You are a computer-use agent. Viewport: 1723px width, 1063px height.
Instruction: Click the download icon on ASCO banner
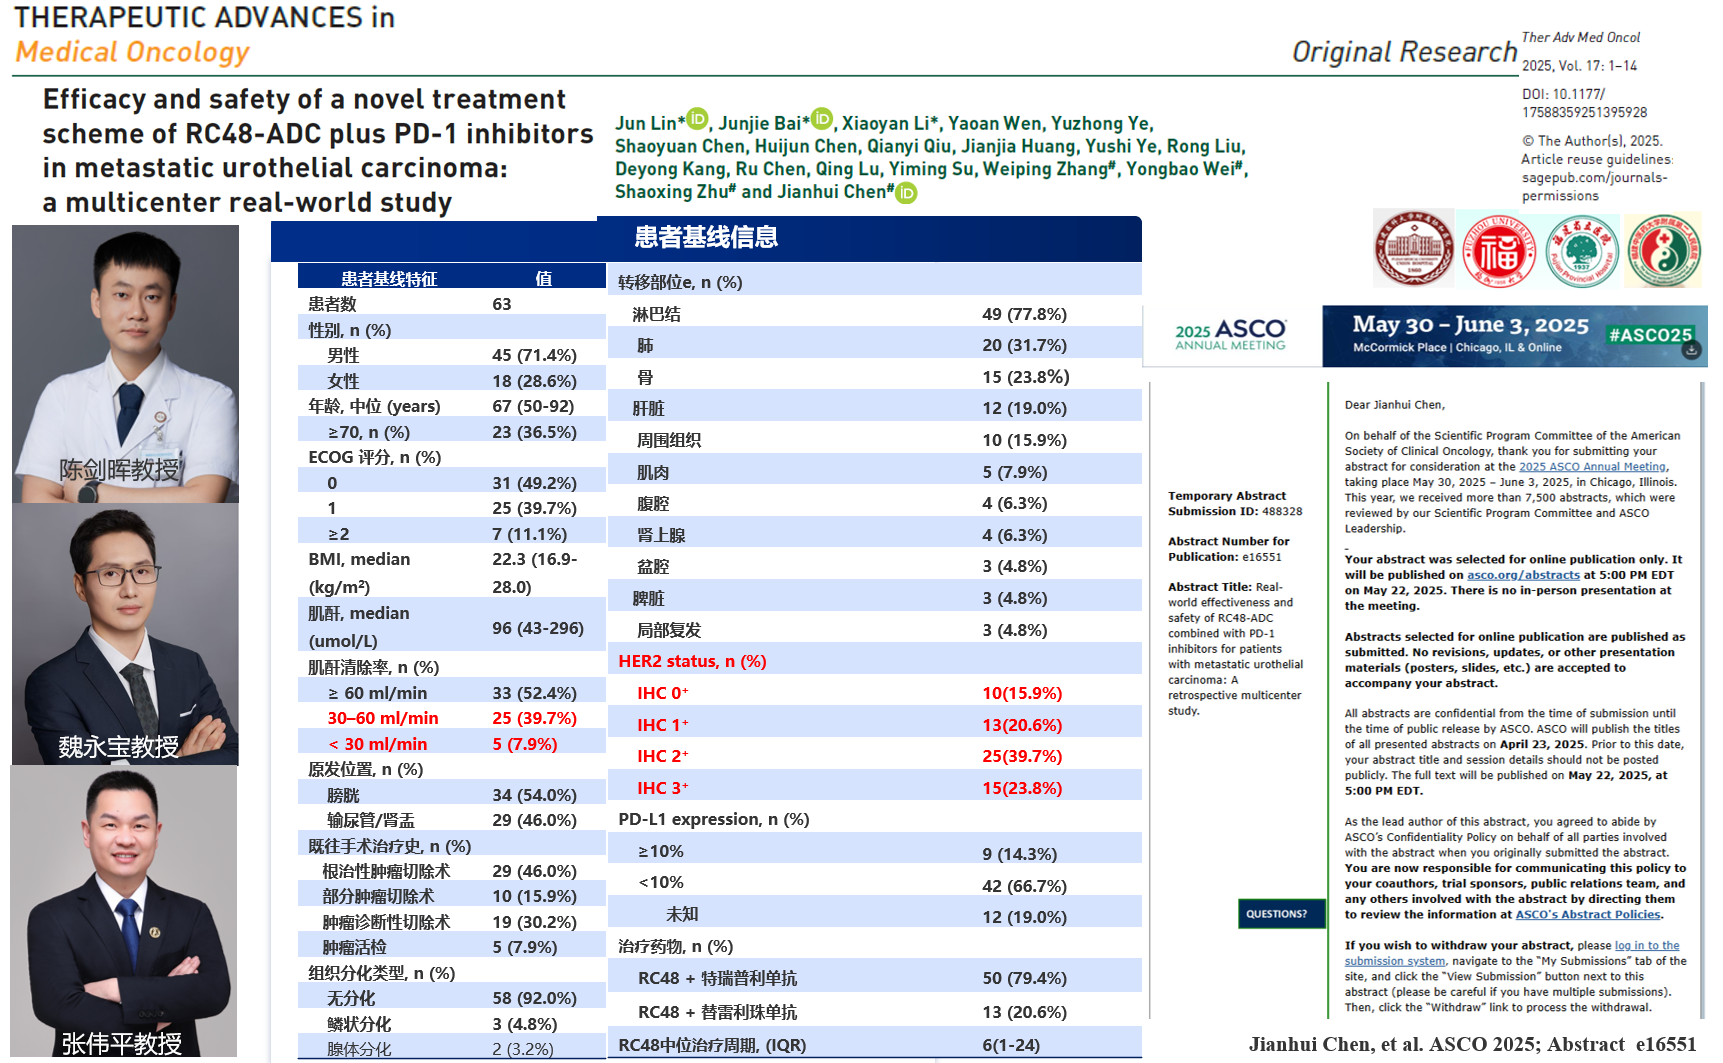point(1691,350)
